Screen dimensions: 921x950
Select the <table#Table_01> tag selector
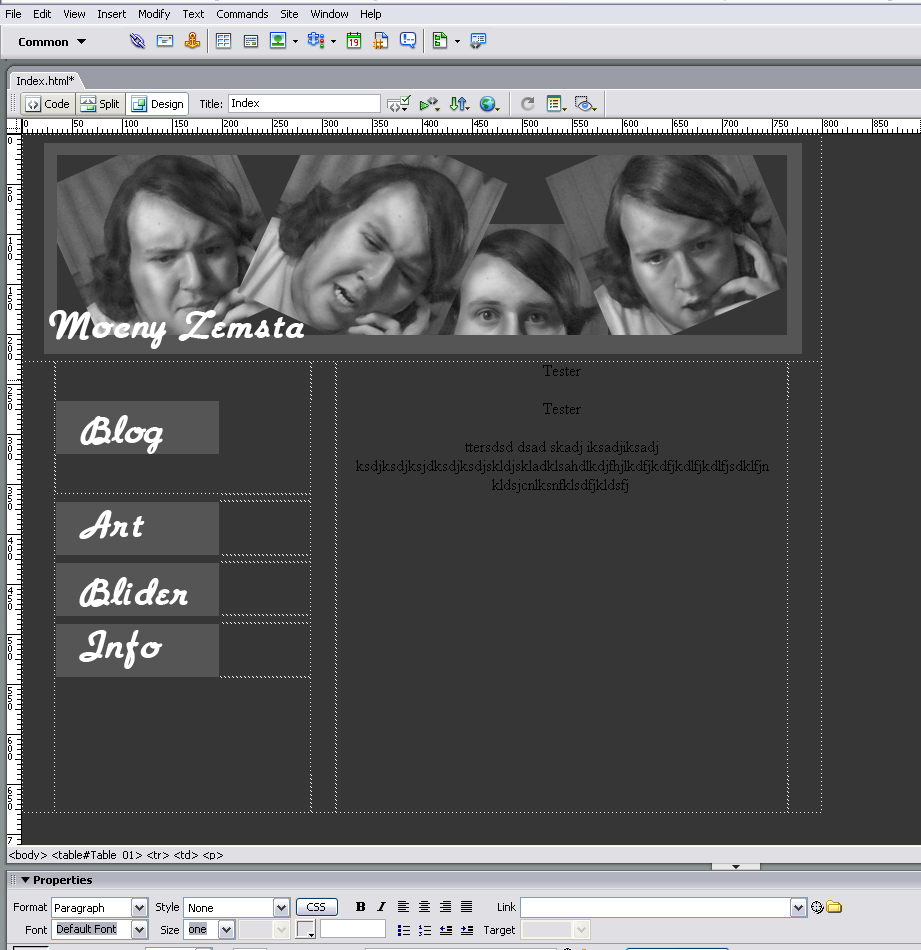[97, 855]
